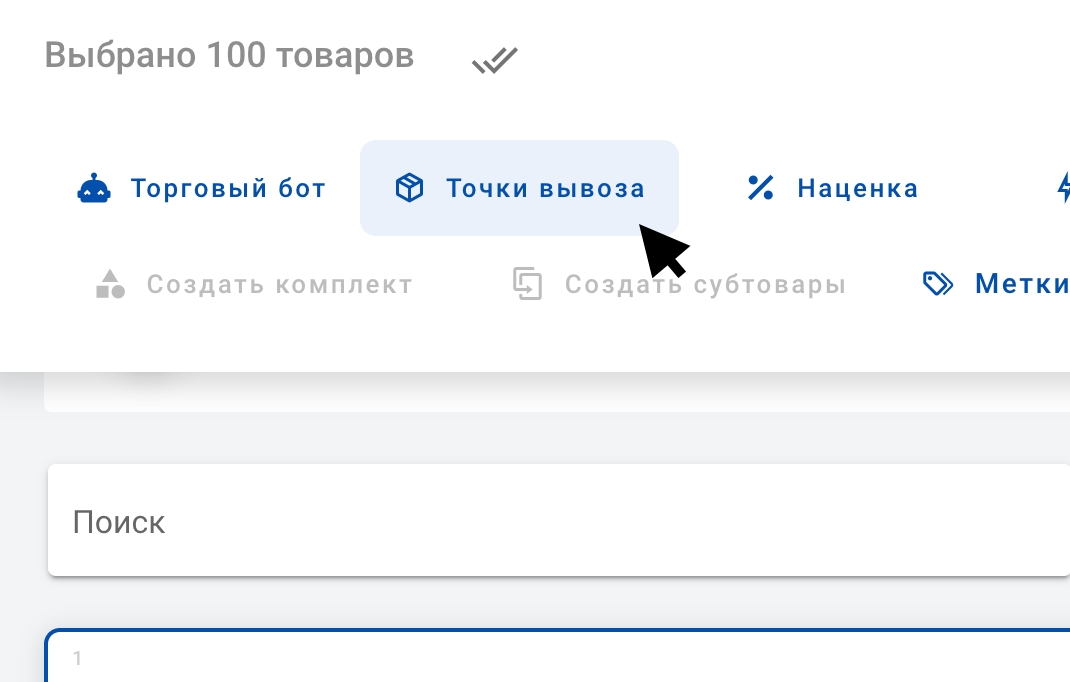Click the lightning bolt icon after Наценка

pos(1063,188)
